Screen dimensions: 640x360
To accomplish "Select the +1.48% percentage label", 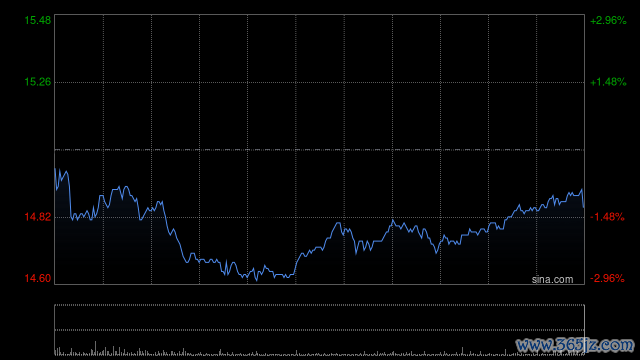I will (608, 82).
